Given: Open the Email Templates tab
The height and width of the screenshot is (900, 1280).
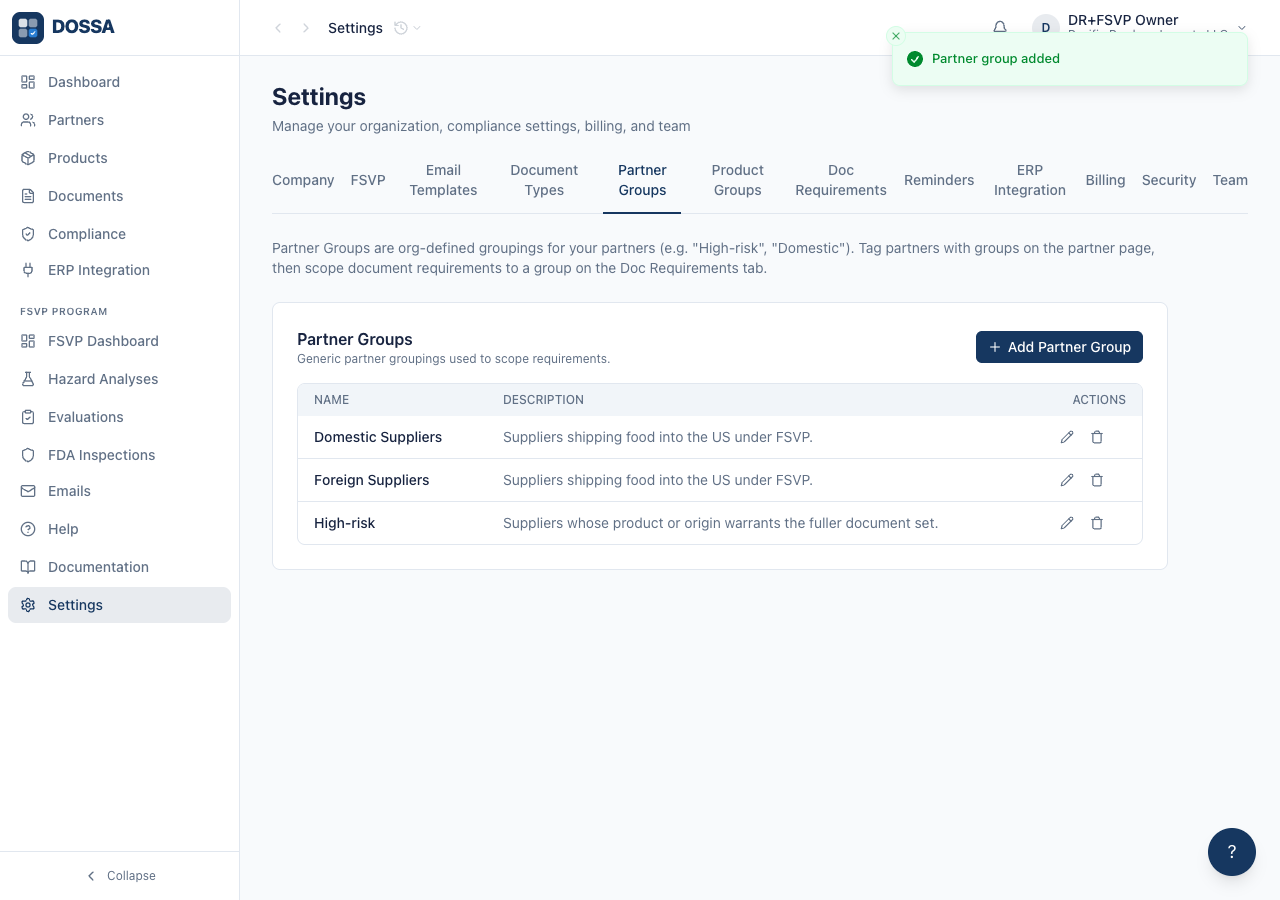Looking at the screenshot, I should click(443, 180).
